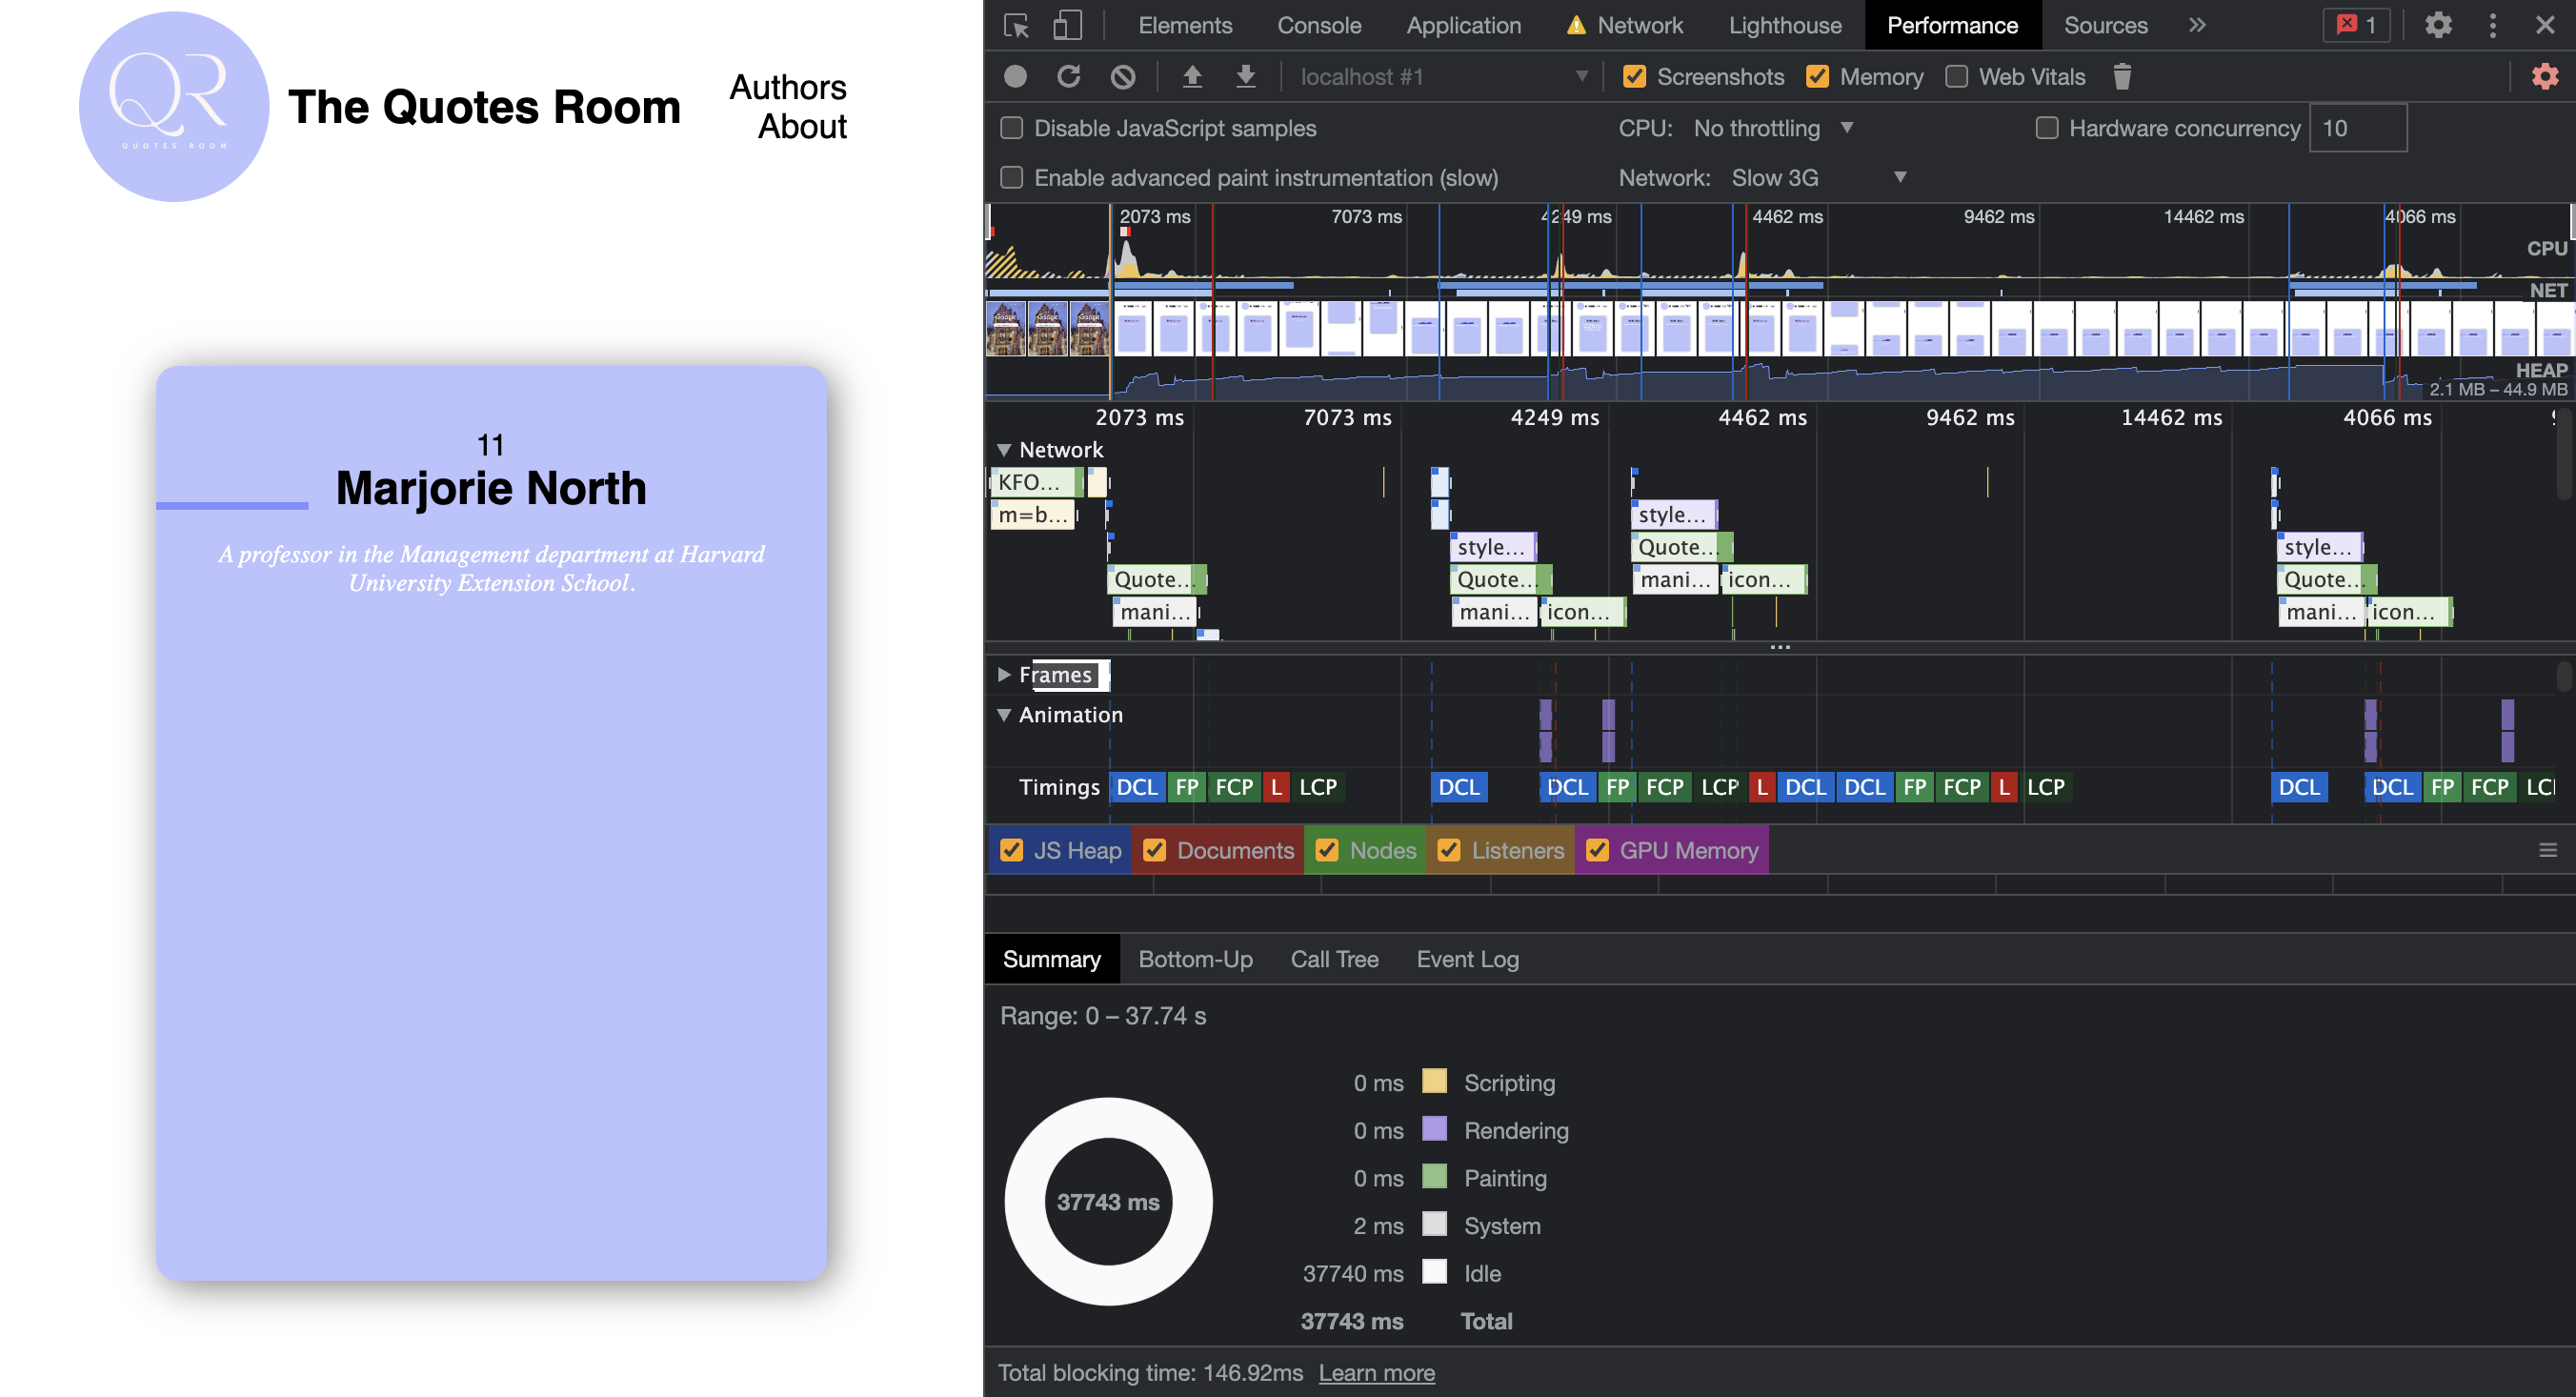Toggle the device toolbar
Image resolution: width=2576 pixels, height=1397 pixels.
pyautogui.click(x=1065, y=25)
